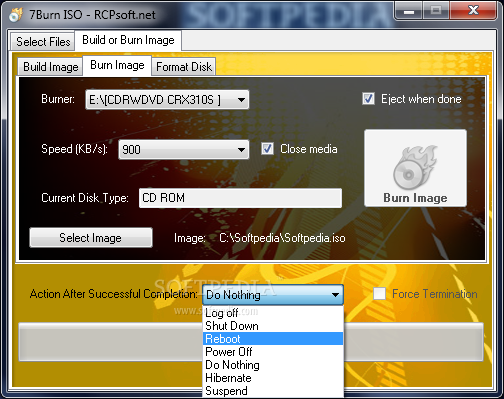Uncheck the Close media checkbox
Viewport: 504px width, 399px height.
[x=267, y=149]
